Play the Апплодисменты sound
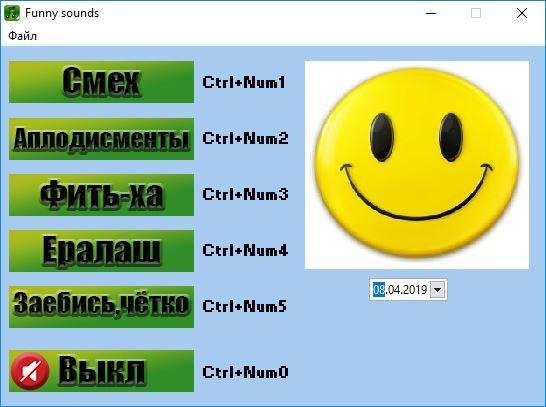Image resolution: width=546 pixels, height=407 pixels. pos(101,139)
